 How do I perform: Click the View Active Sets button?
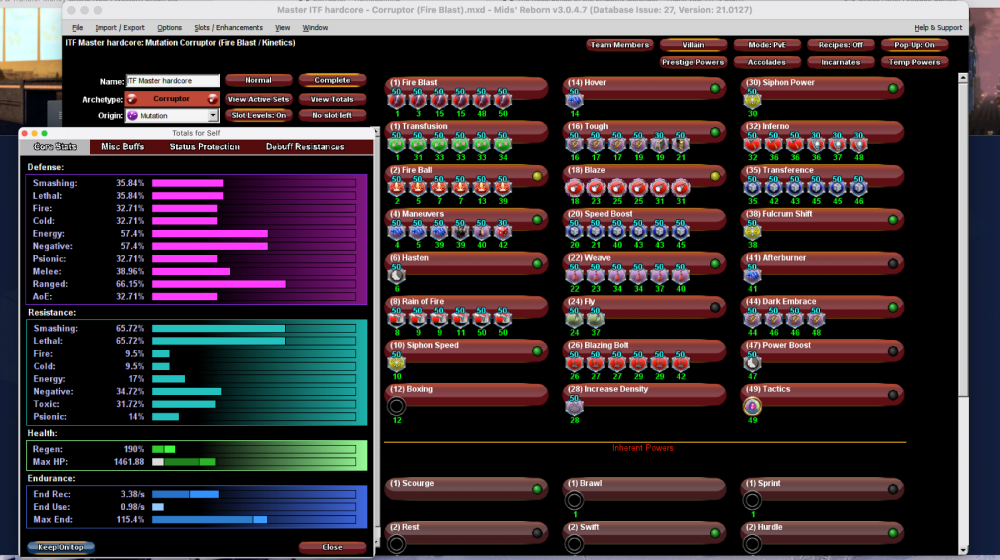tap(258, 99)
